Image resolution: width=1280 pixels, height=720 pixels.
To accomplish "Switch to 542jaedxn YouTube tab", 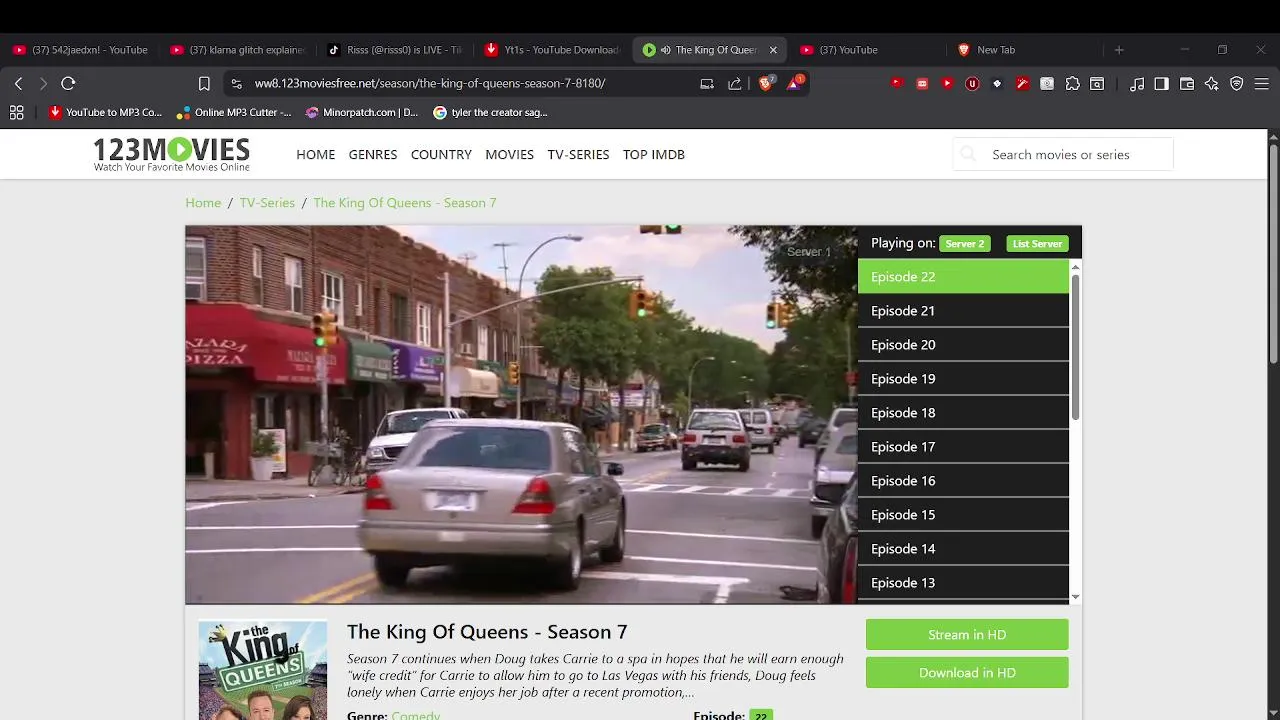I will click(80, 50).
